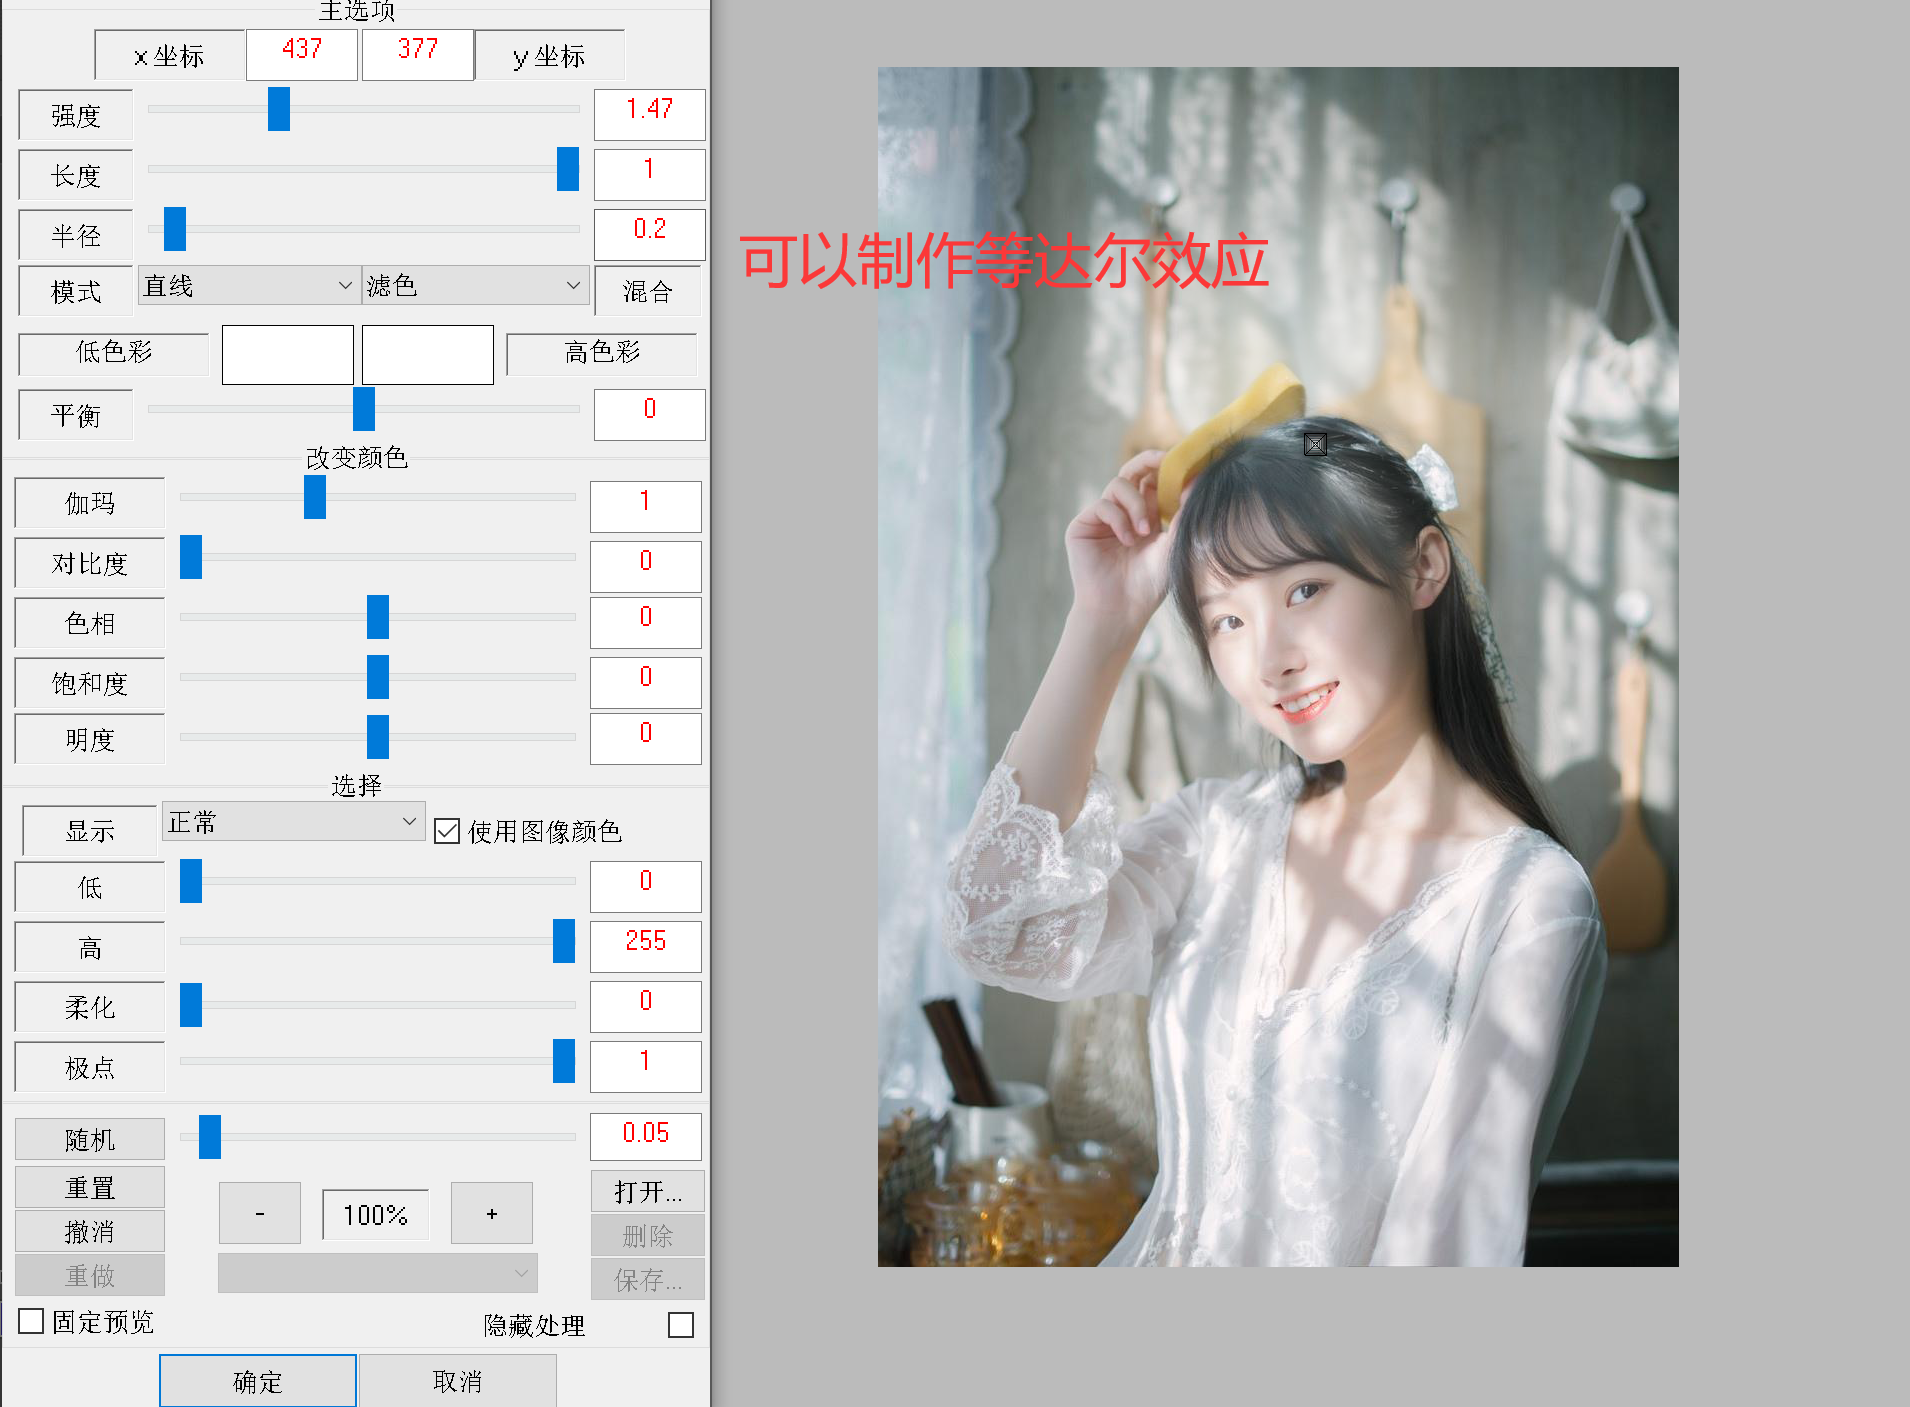
Task: Click the 确定 (OK) button
Action: pyautogui.click(x=256, y=1380)
